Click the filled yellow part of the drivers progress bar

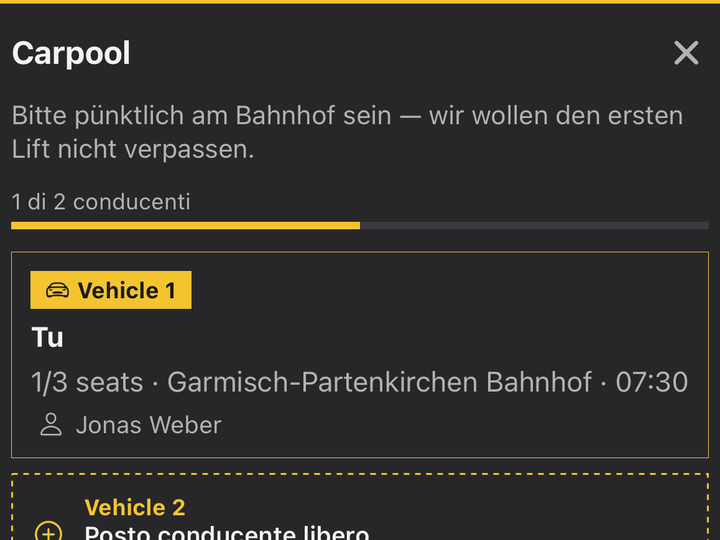[x=186, y=225]
